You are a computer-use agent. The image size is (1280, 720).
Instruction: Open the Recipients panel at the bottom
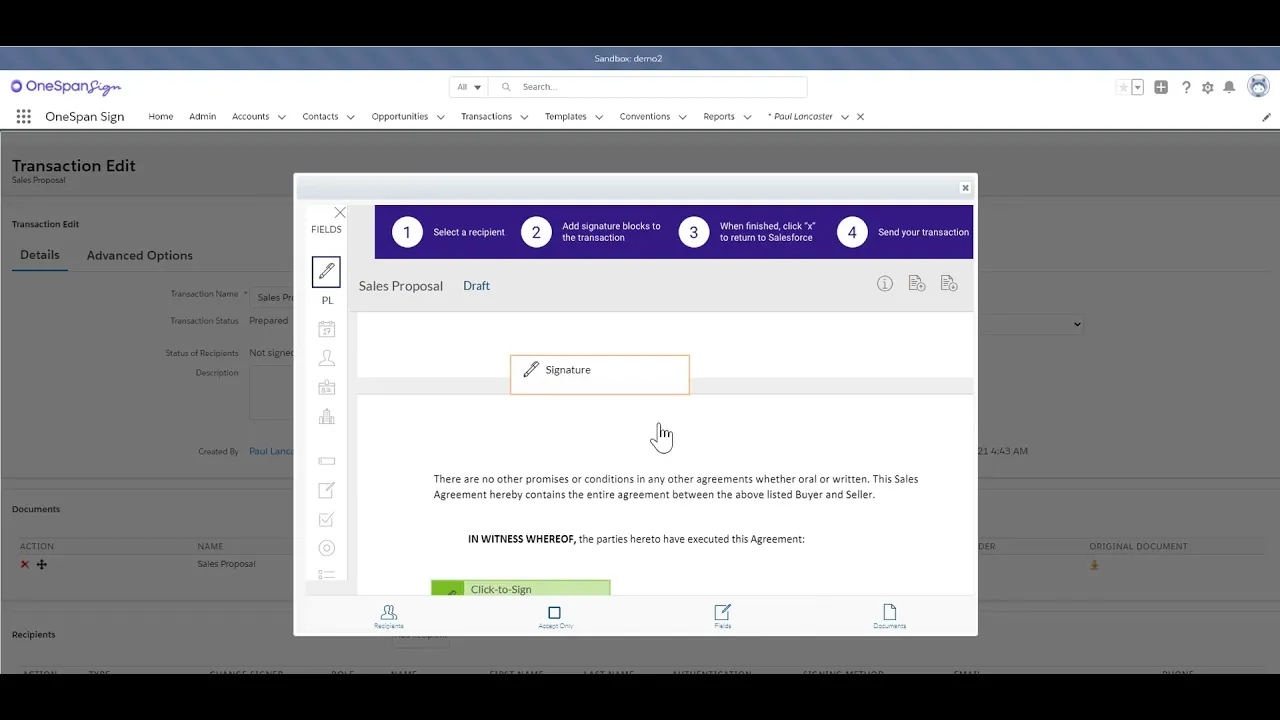(388, 614)
